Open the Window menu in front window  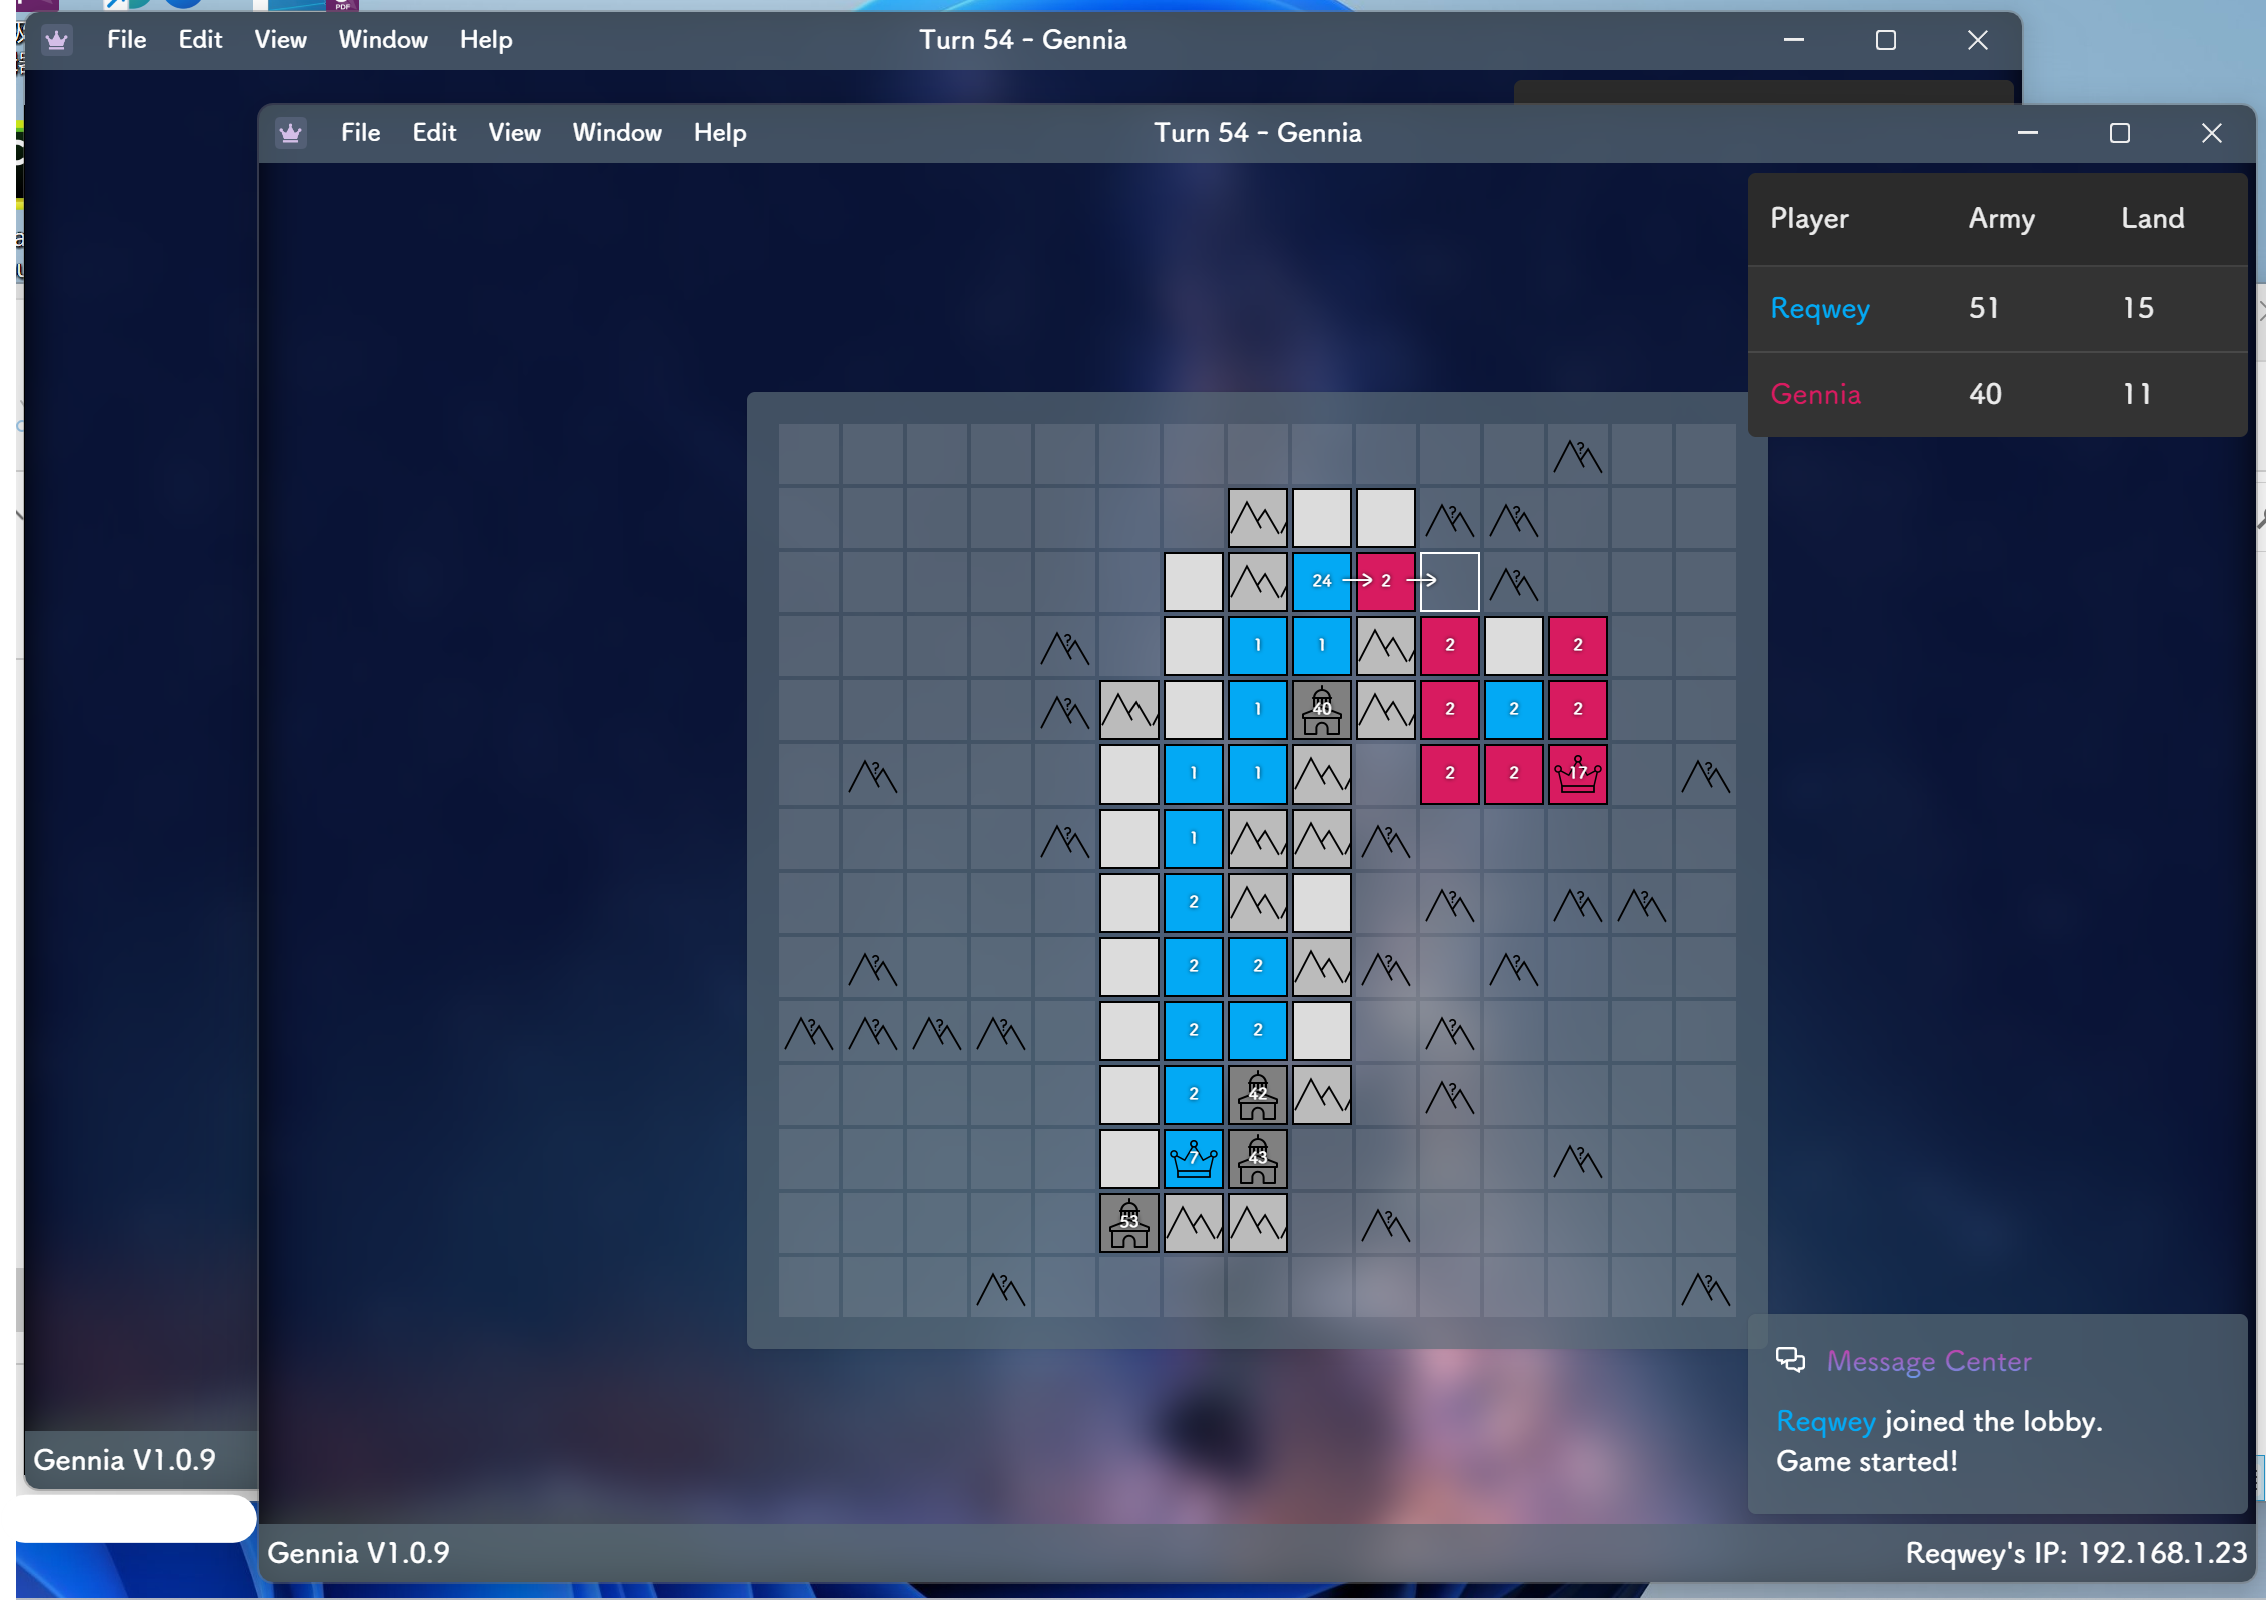click(x=617, y=133)
